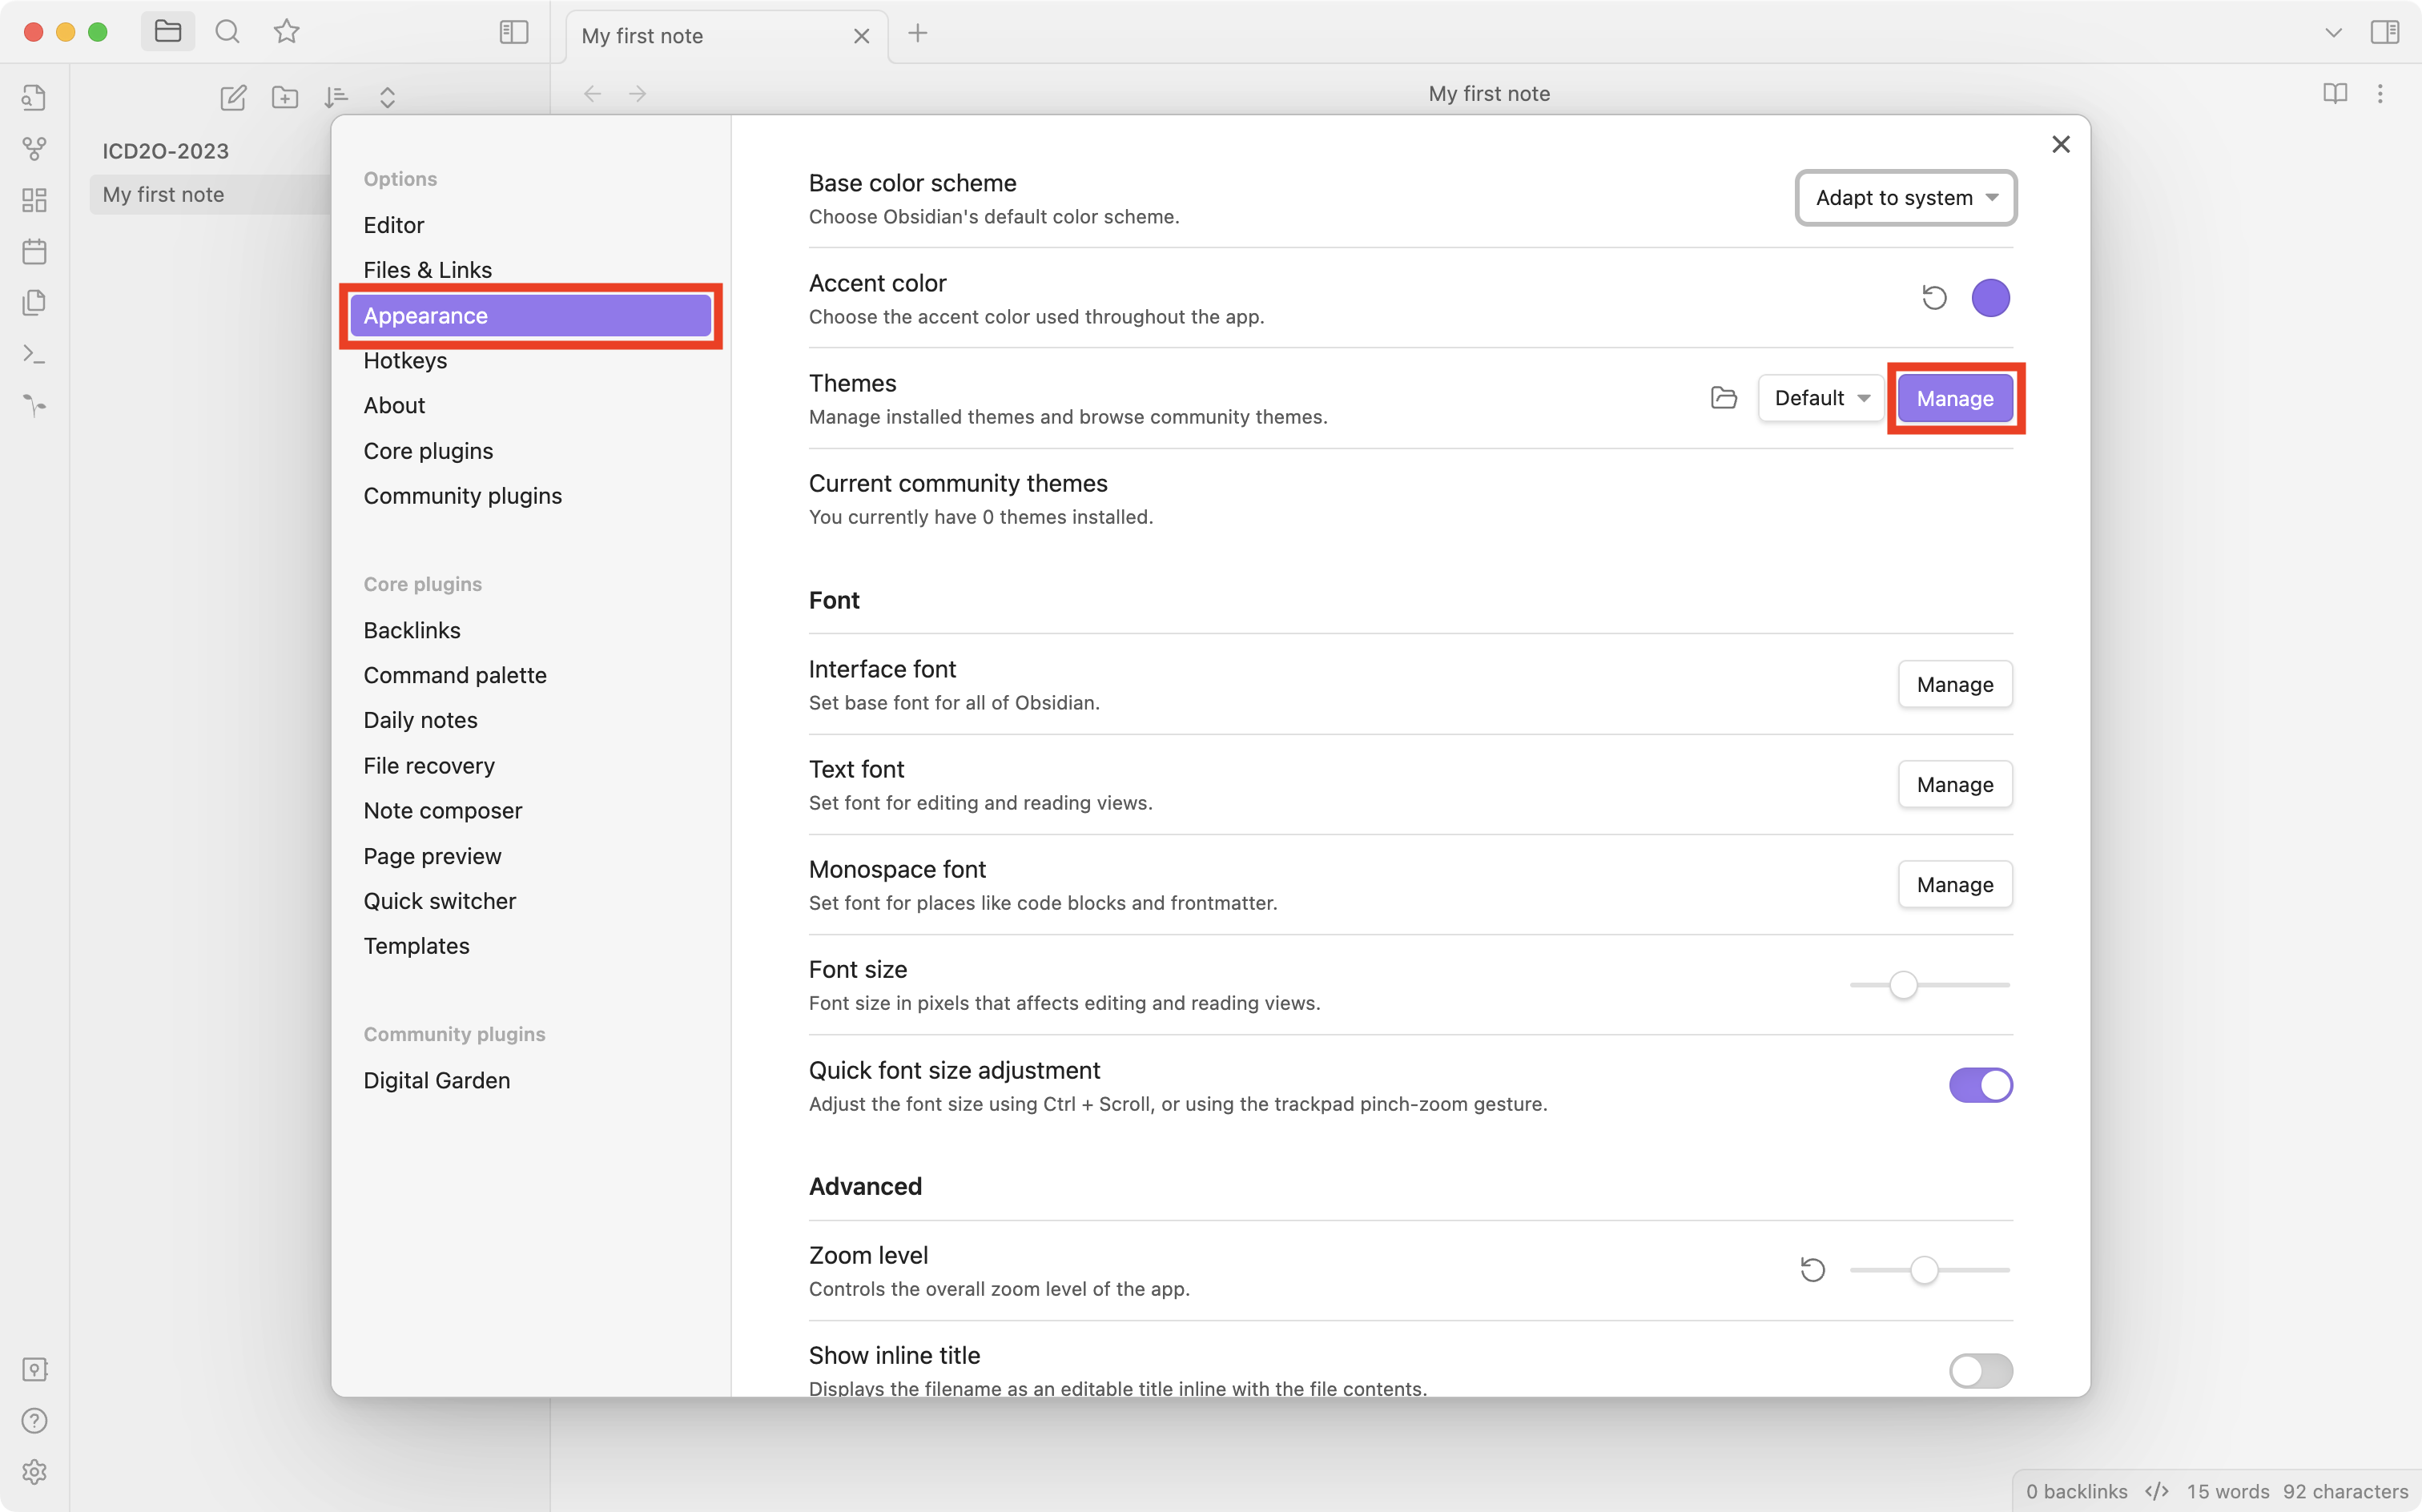Viewport: 2422px width, 1512px height.
Task: Open canvas ribbon icon
Action: pos(35,200)
